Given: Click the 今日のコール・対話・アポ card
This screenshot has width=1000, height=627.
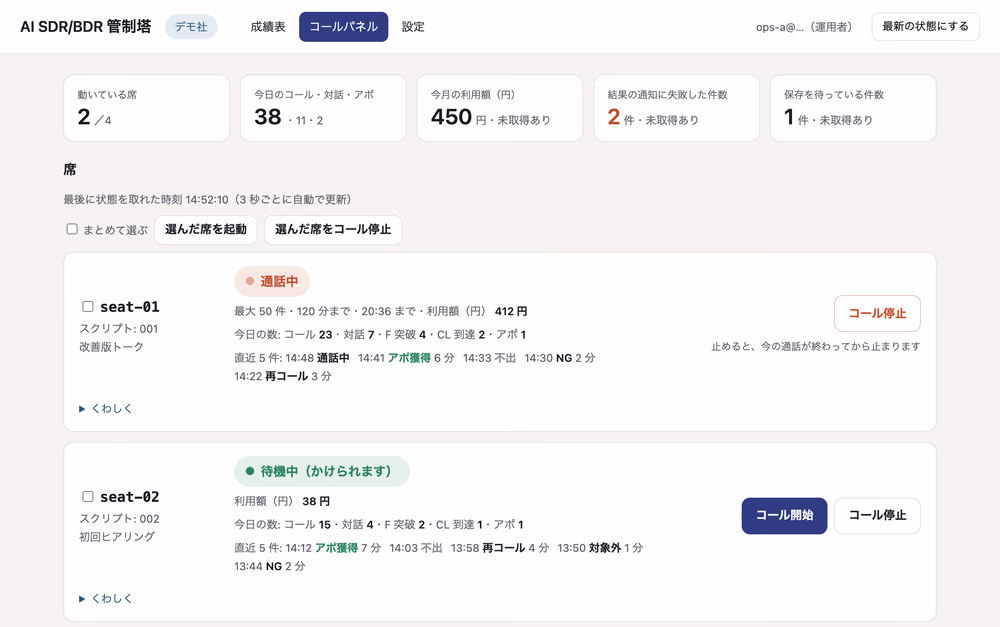Looking at the screenshot, I should 323,108.
